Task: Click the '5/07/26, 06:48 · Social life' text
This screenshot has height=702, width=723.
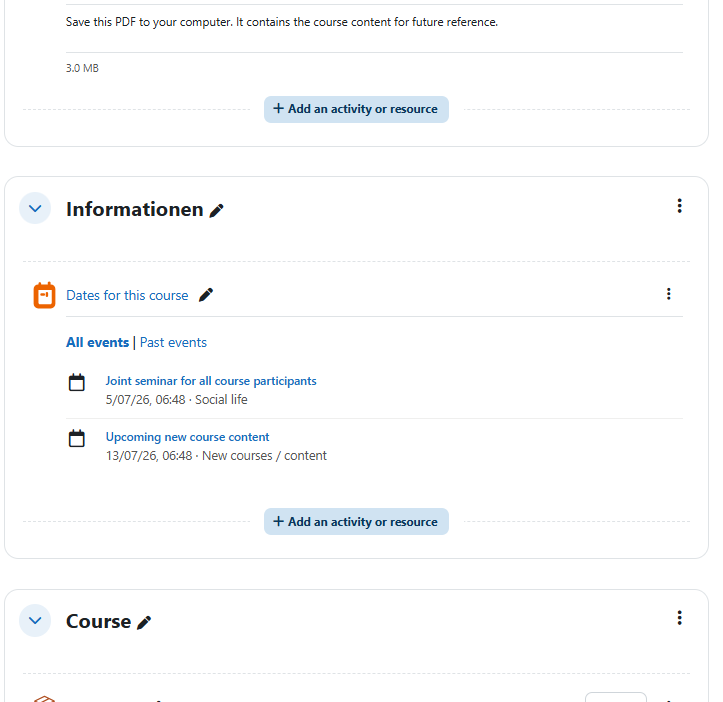Action: pyautogui.click(x=177, y=399)
